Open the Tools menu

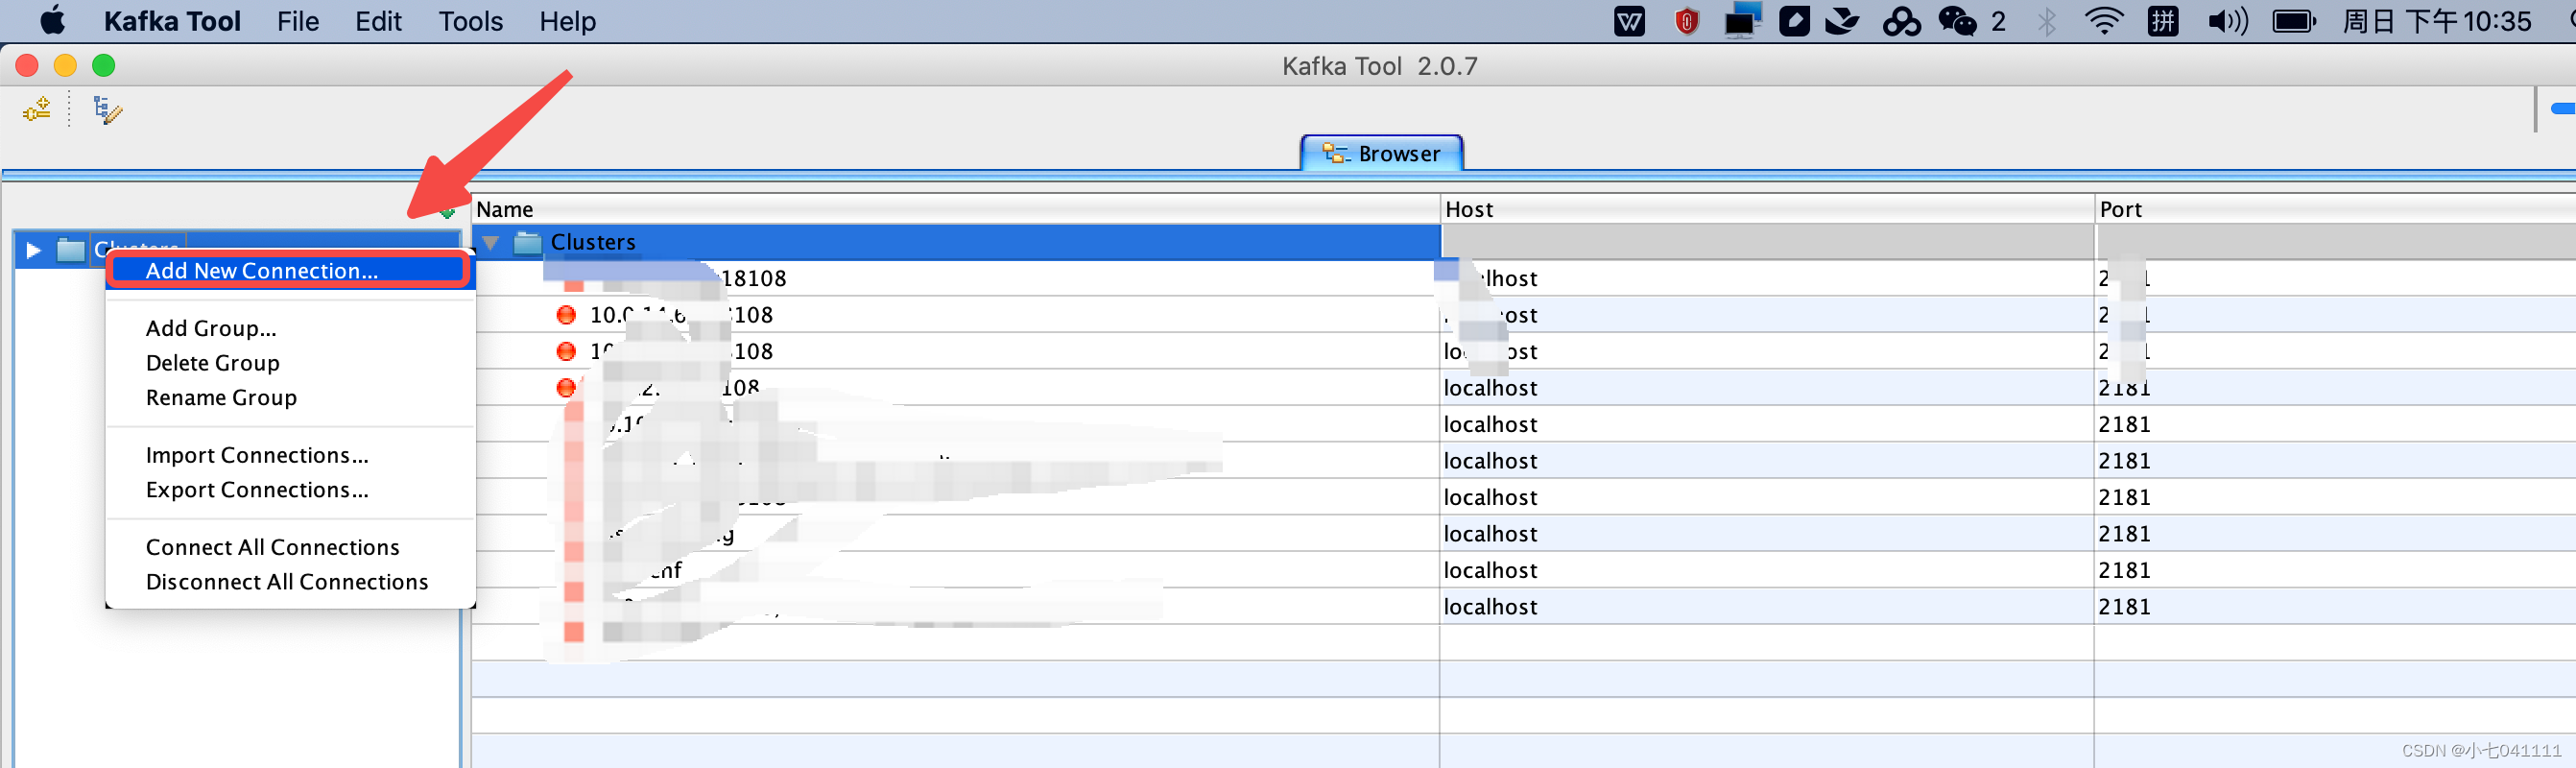pos(470,21)
